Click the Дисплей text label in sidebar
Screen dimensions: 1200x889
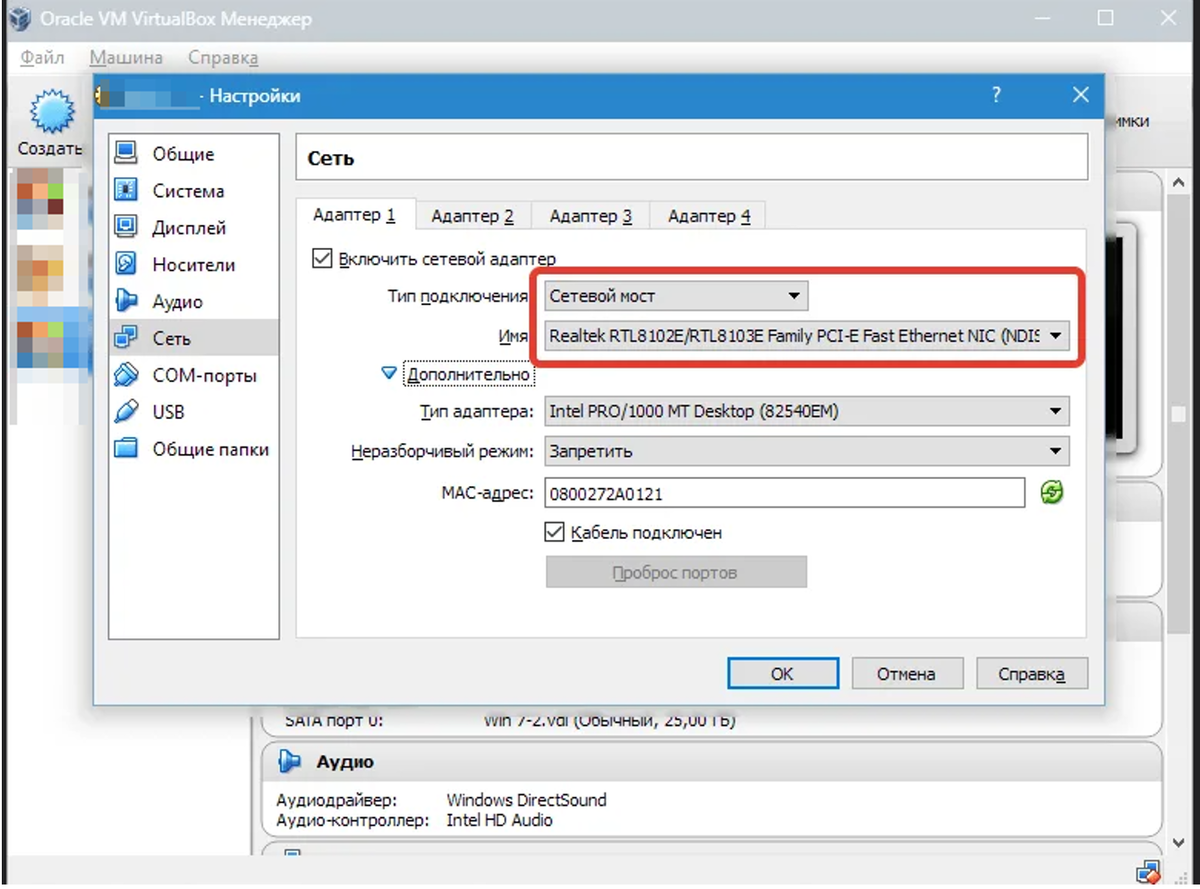pyautogui.click(x=189, y=228)
